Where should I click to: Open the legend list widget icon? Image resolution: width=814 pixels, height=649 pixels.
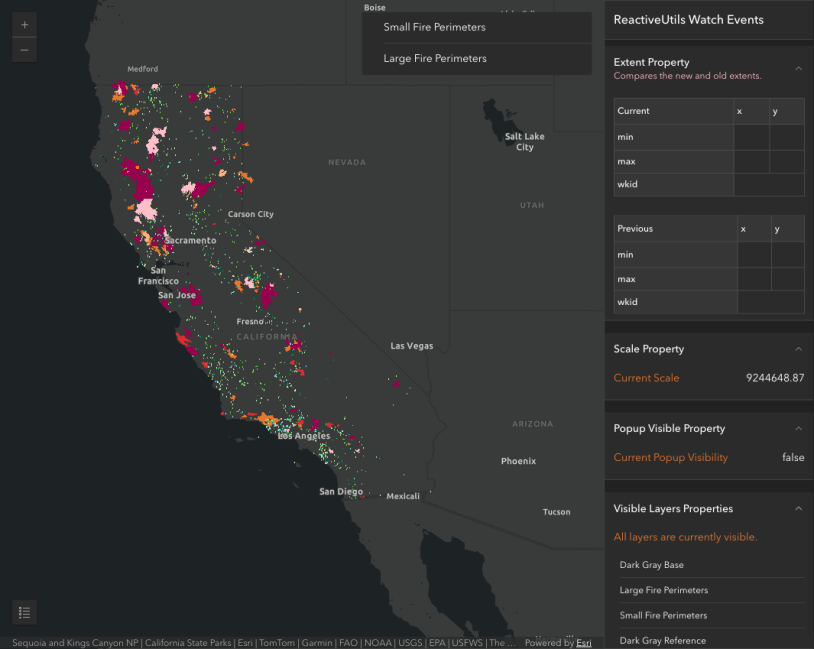point(25,612)
